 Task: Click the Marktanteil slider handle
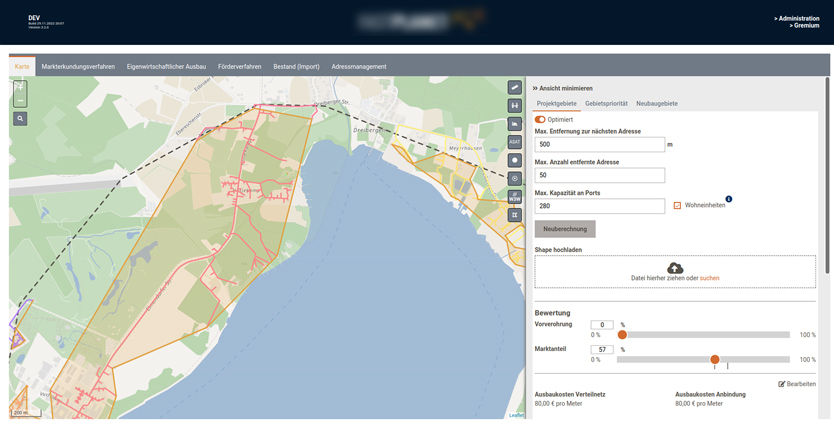coord(715,359)
